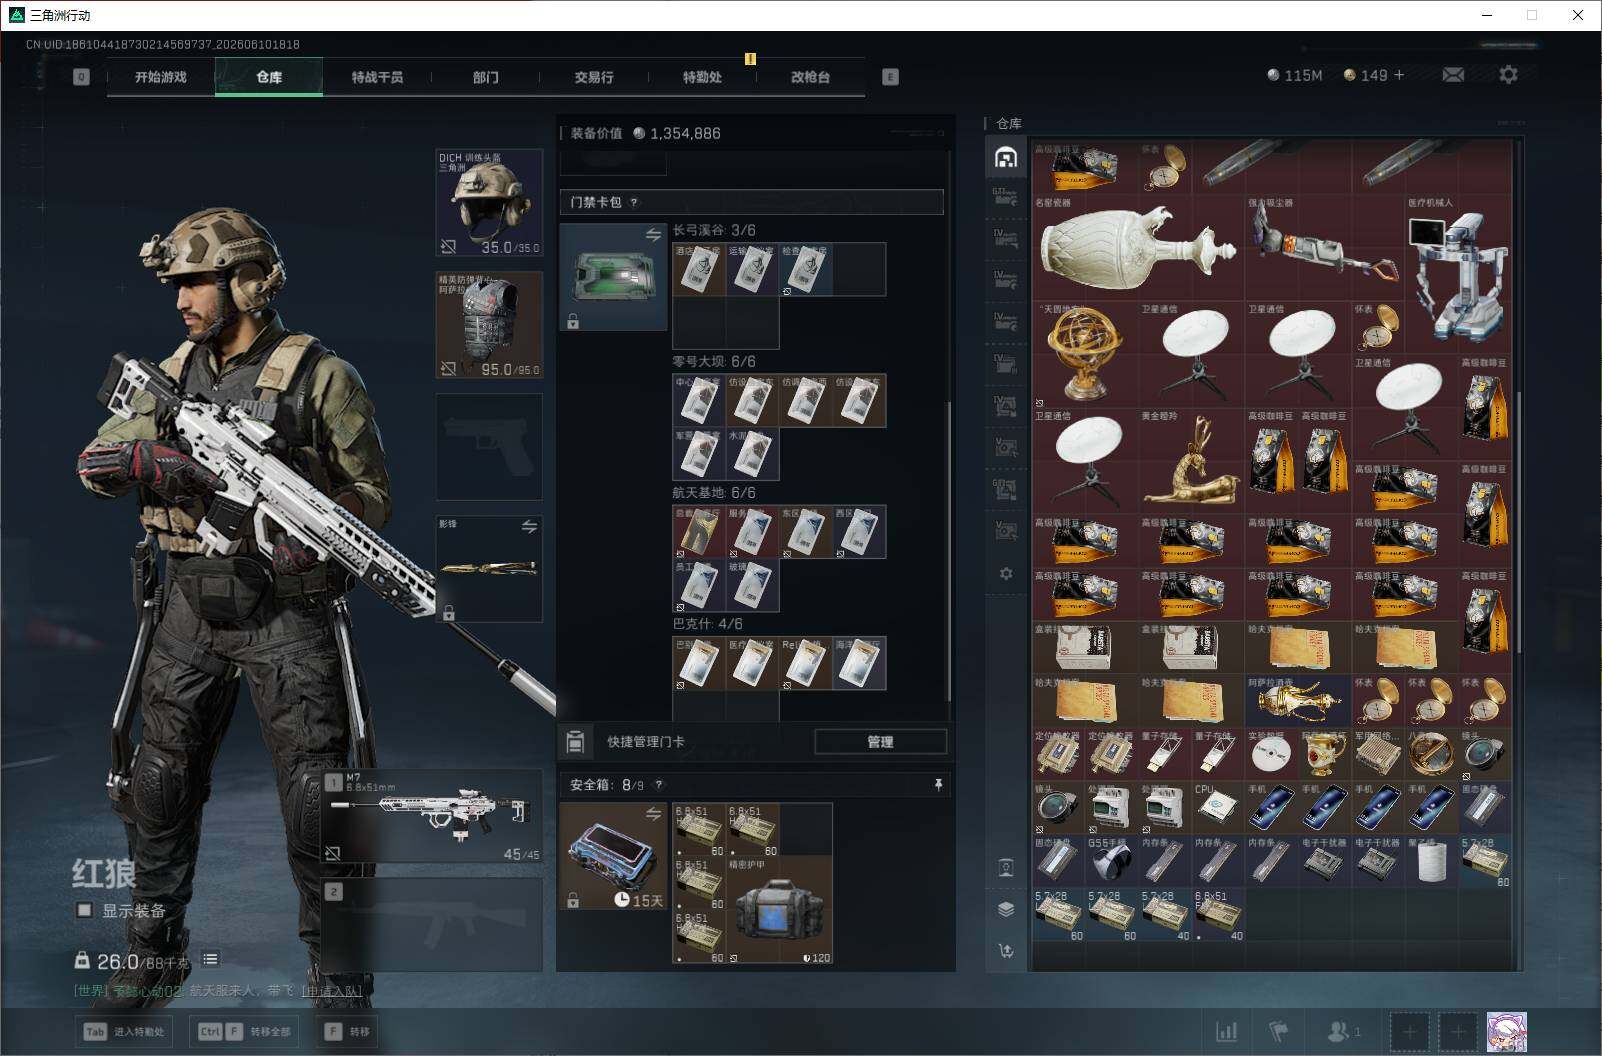
Task: Click the 转移全部 button
Action: click(245, 1032)
